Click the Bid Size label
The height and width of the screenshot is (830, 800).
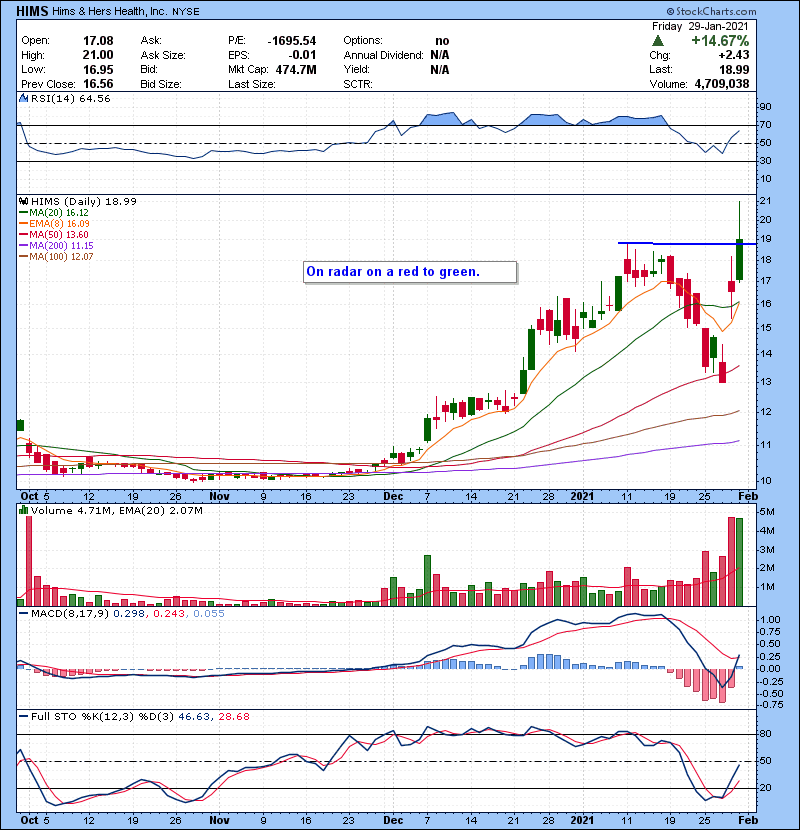coord(161,84)
